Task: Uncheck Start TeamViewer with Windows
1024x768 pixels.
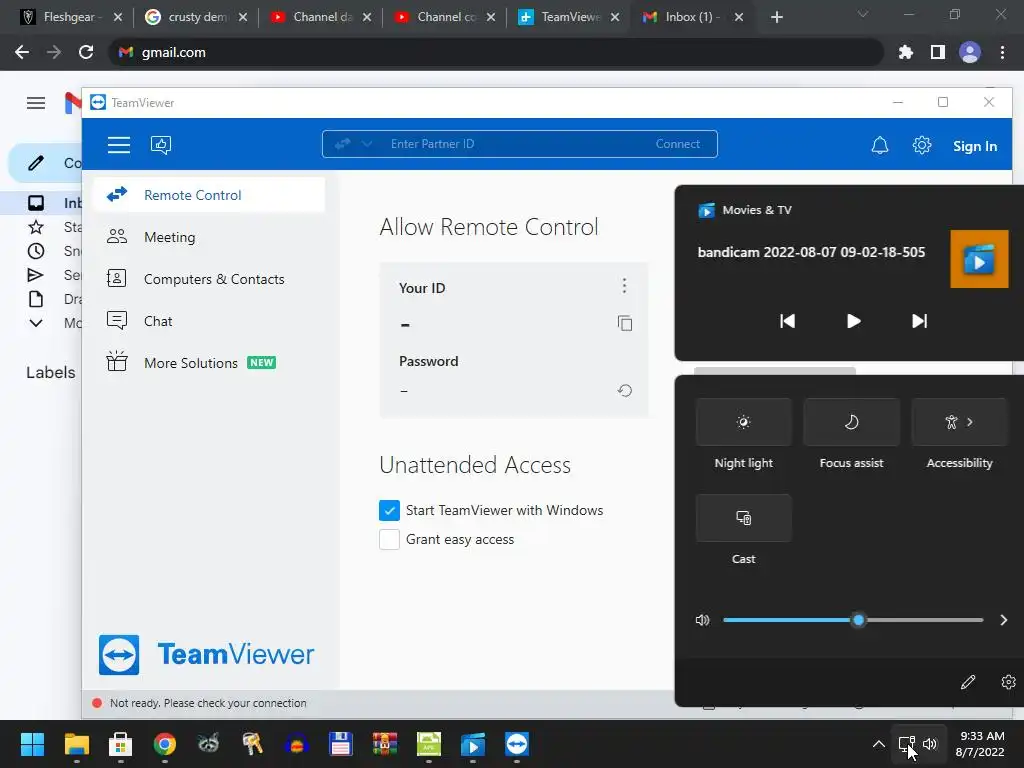Action: point(389,510)
